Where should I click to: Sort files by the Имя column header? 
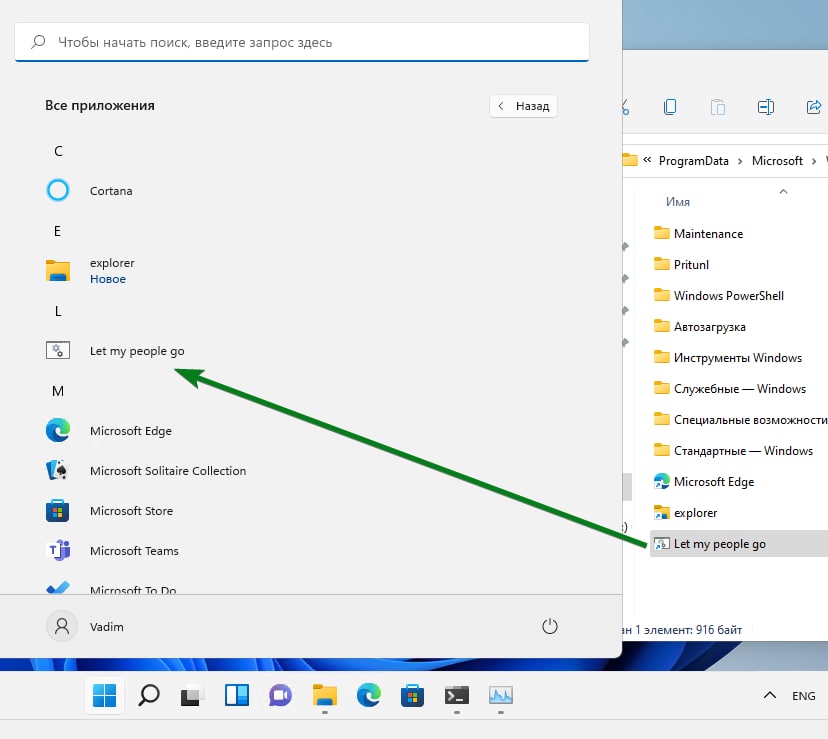(678, 202)
